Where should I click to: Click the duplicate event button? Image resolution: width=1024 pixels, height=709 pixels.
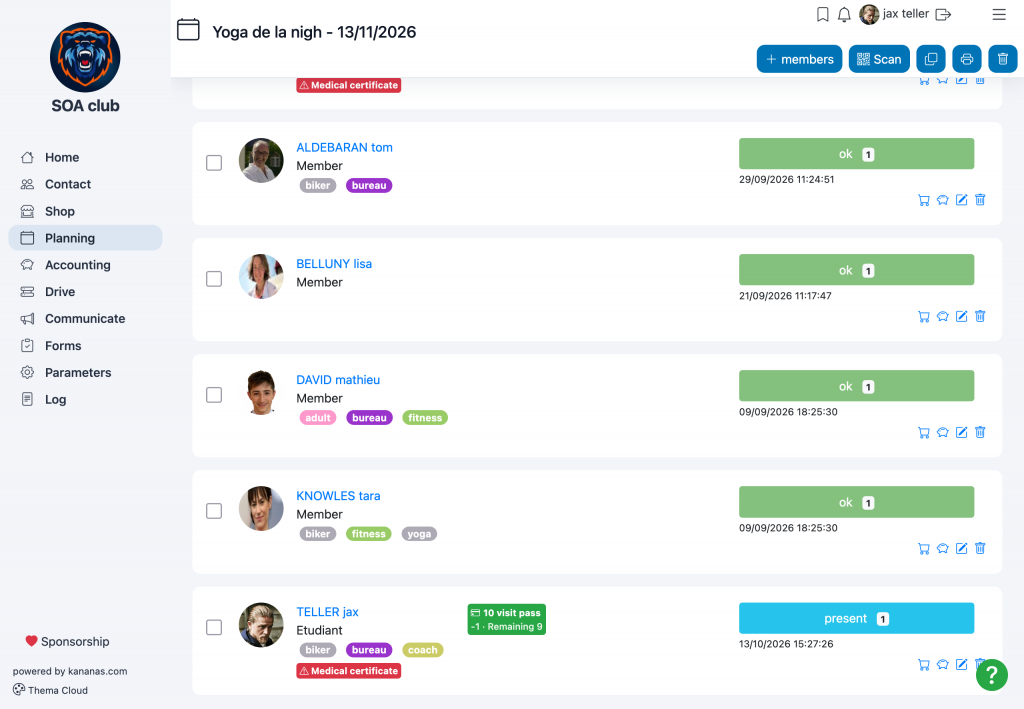click(931, 59)
